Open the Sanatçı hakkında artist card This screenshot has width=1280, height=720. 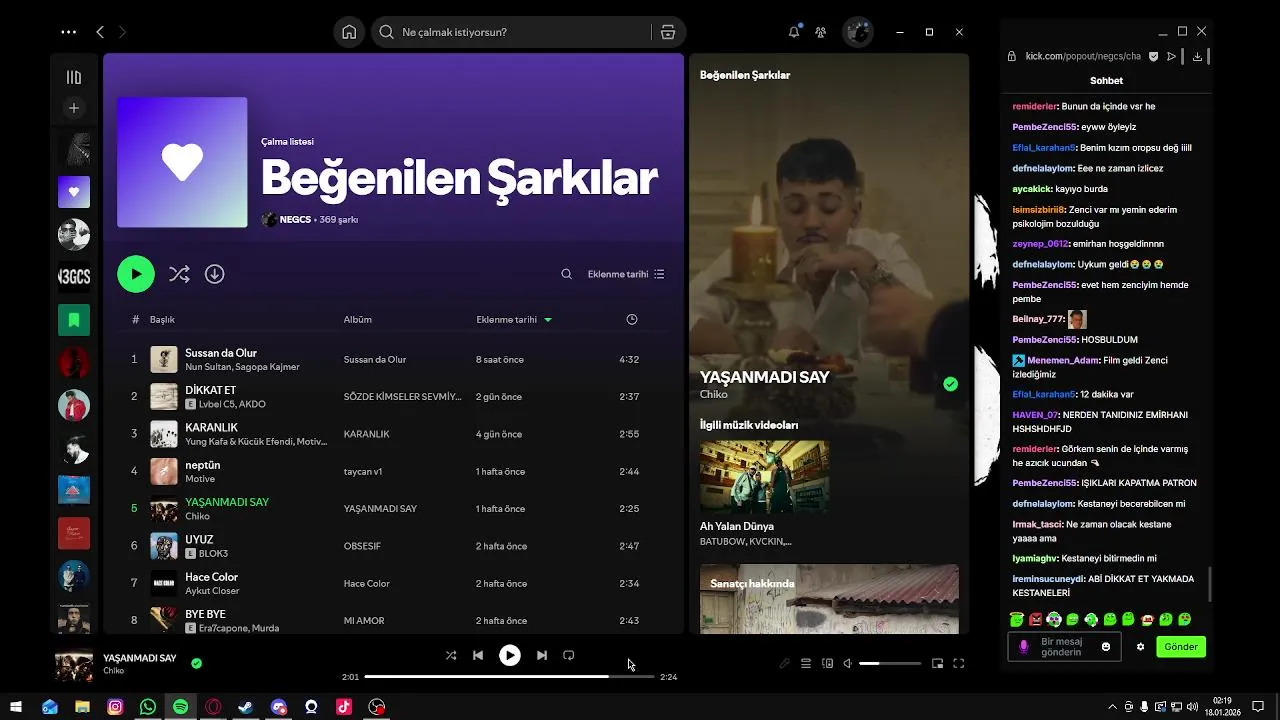pos(829,598)
